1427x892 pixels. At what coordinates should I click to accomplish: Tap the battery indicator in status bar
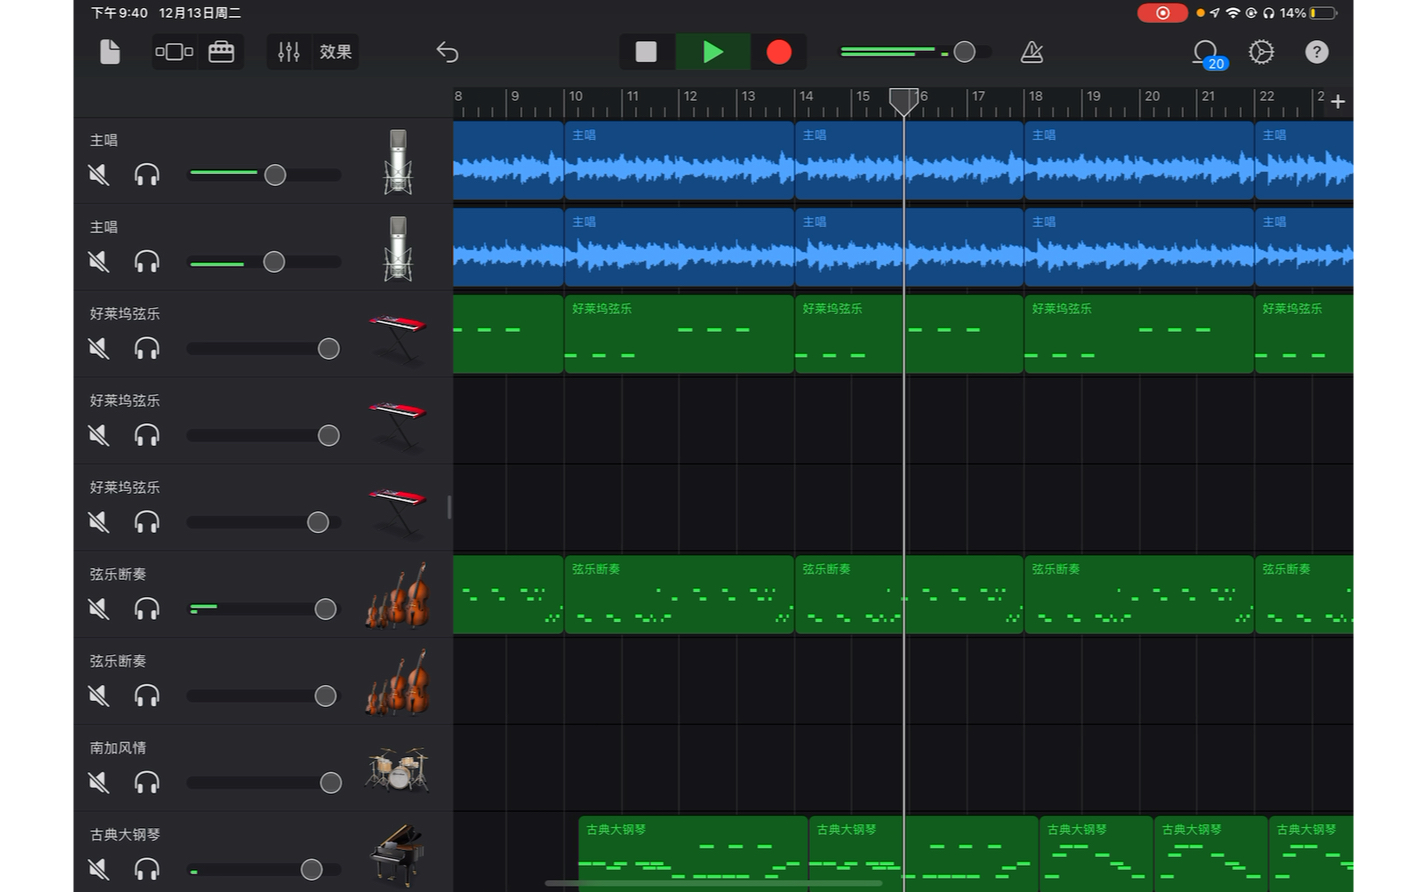[1325, 13]
